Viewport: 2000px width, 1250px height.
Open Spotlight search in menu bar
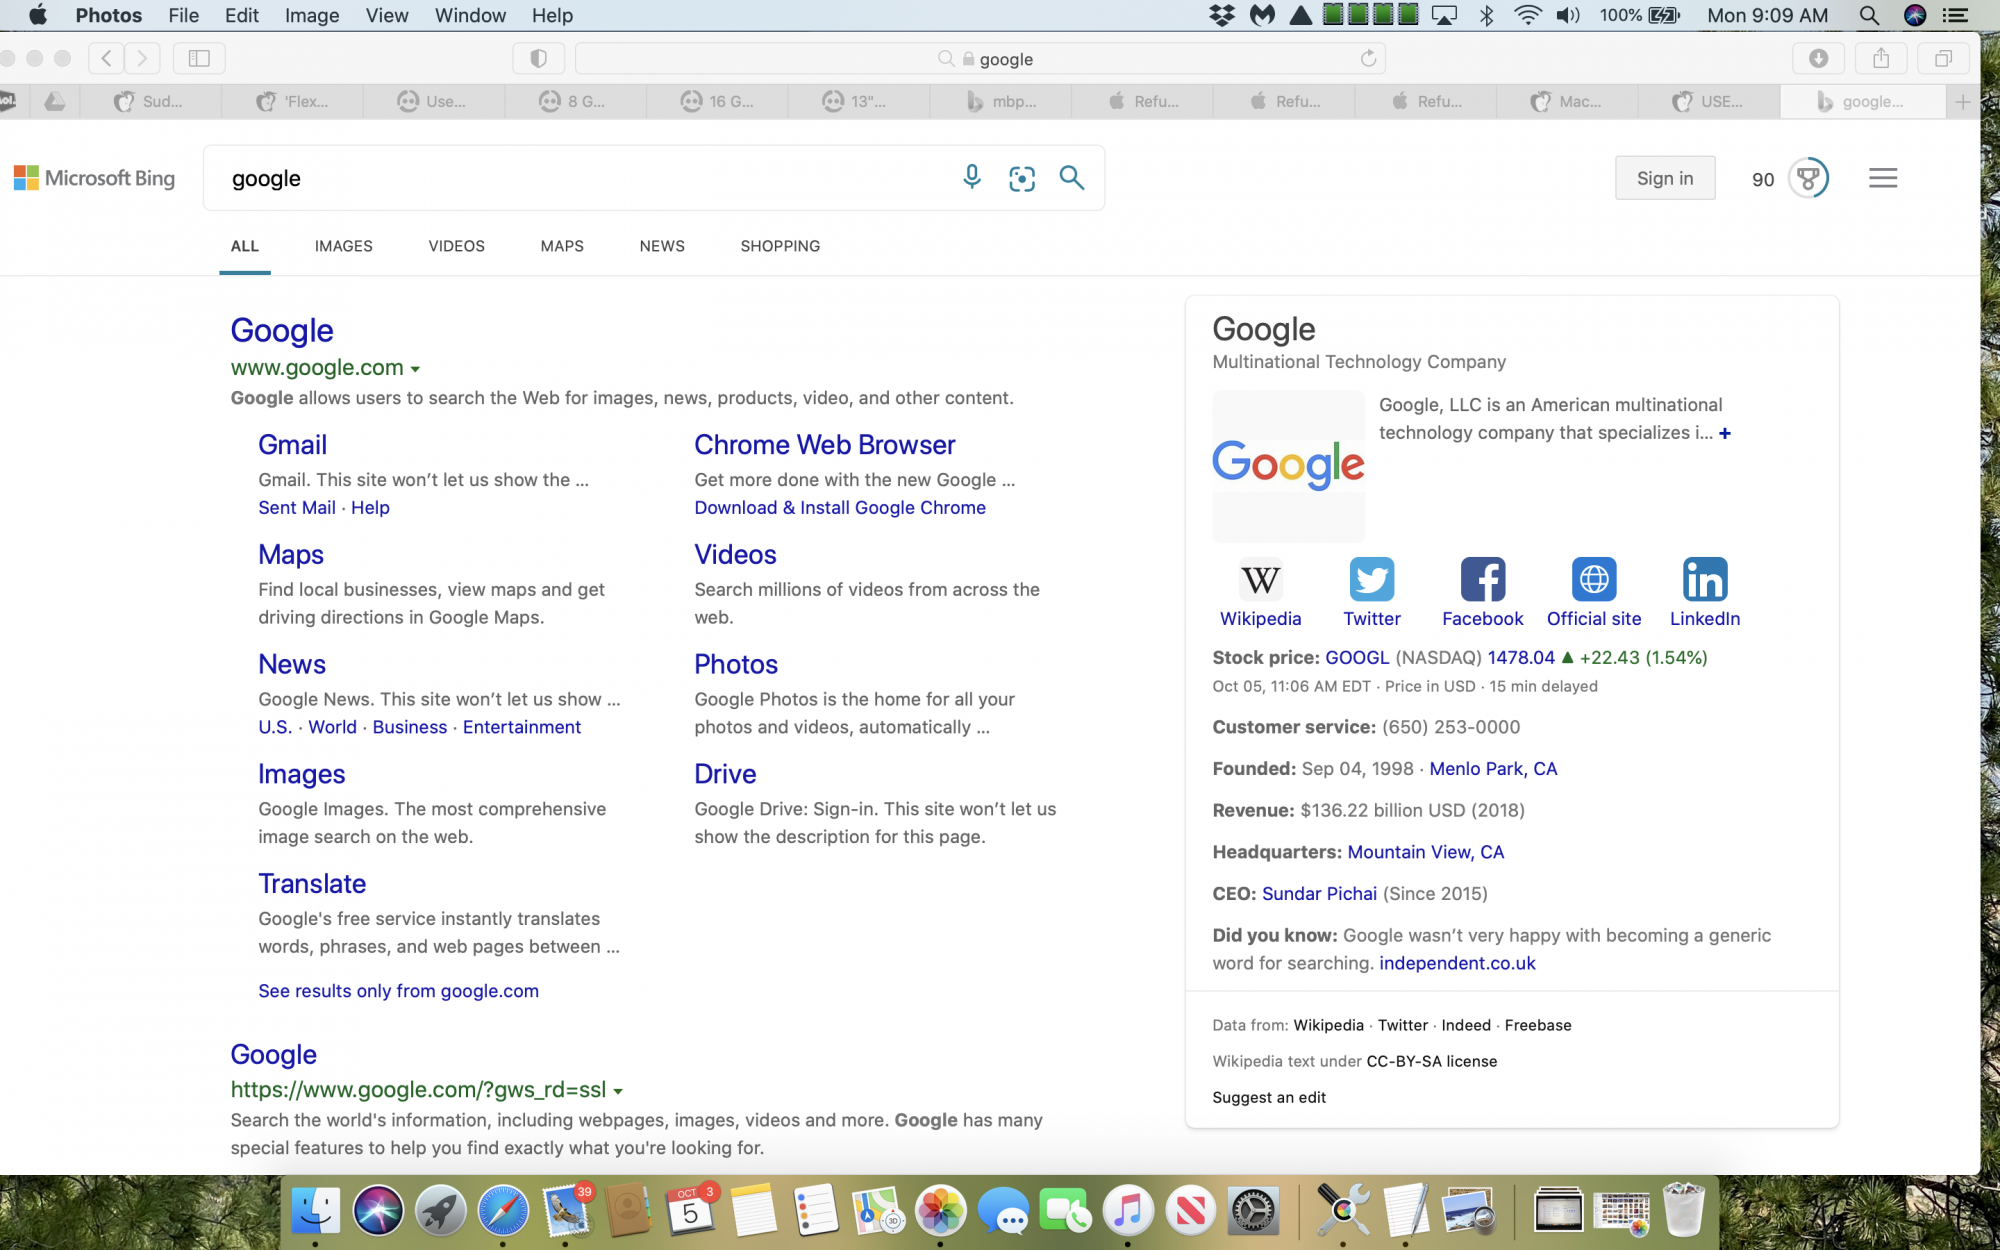pyautogui.click(x=1868, y=15)
